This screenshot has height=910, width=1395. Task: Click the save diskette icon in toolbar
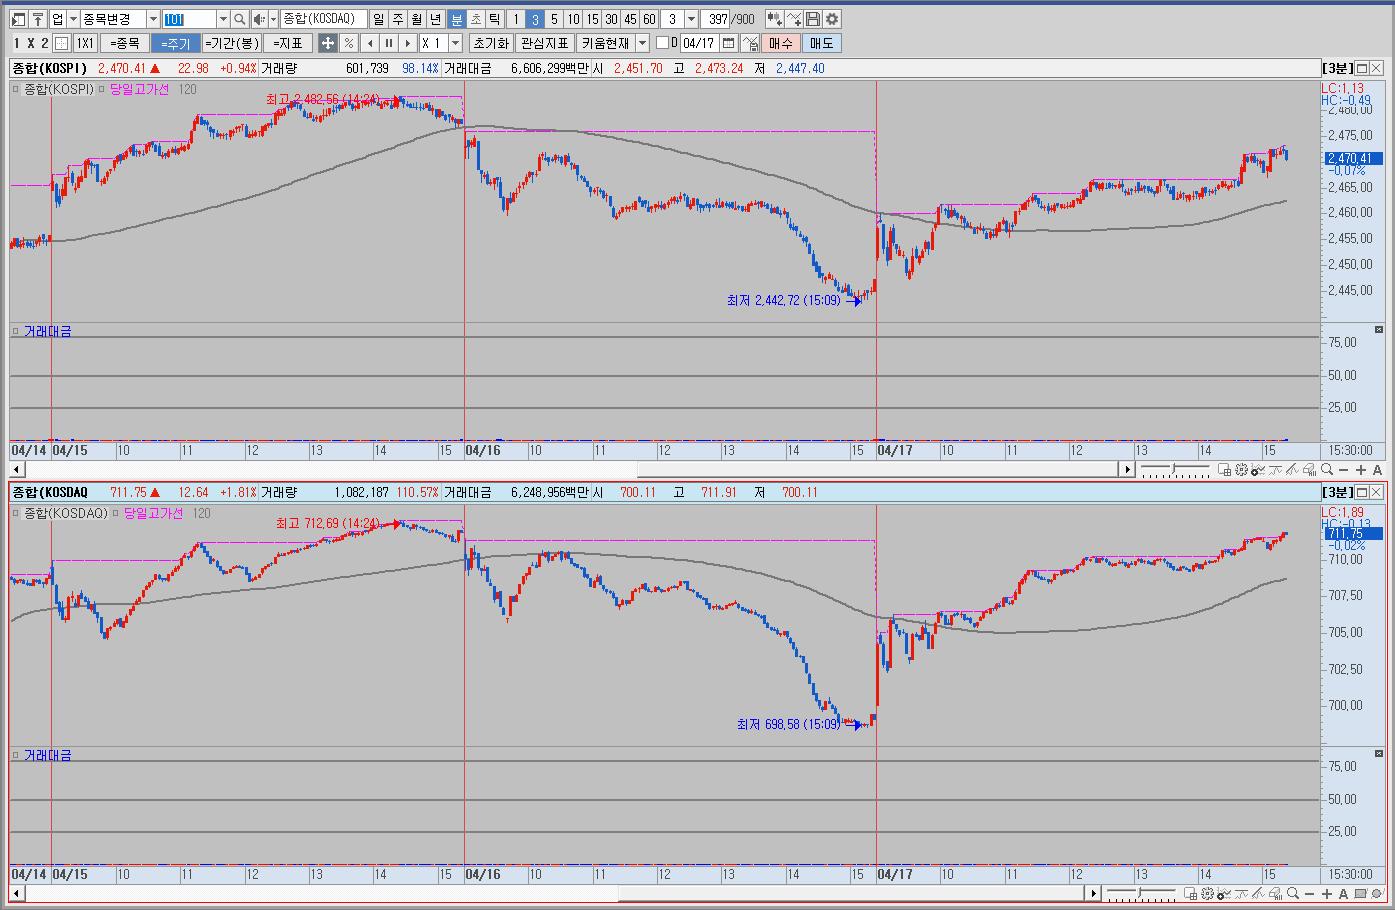(x=813, y=19)
